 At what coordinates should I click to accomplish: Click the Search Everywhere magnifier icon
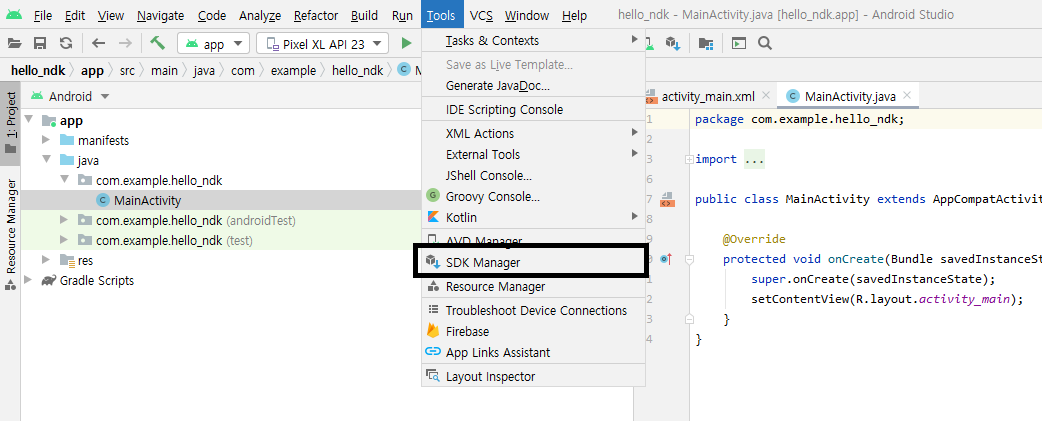click(x=765, y=44)
